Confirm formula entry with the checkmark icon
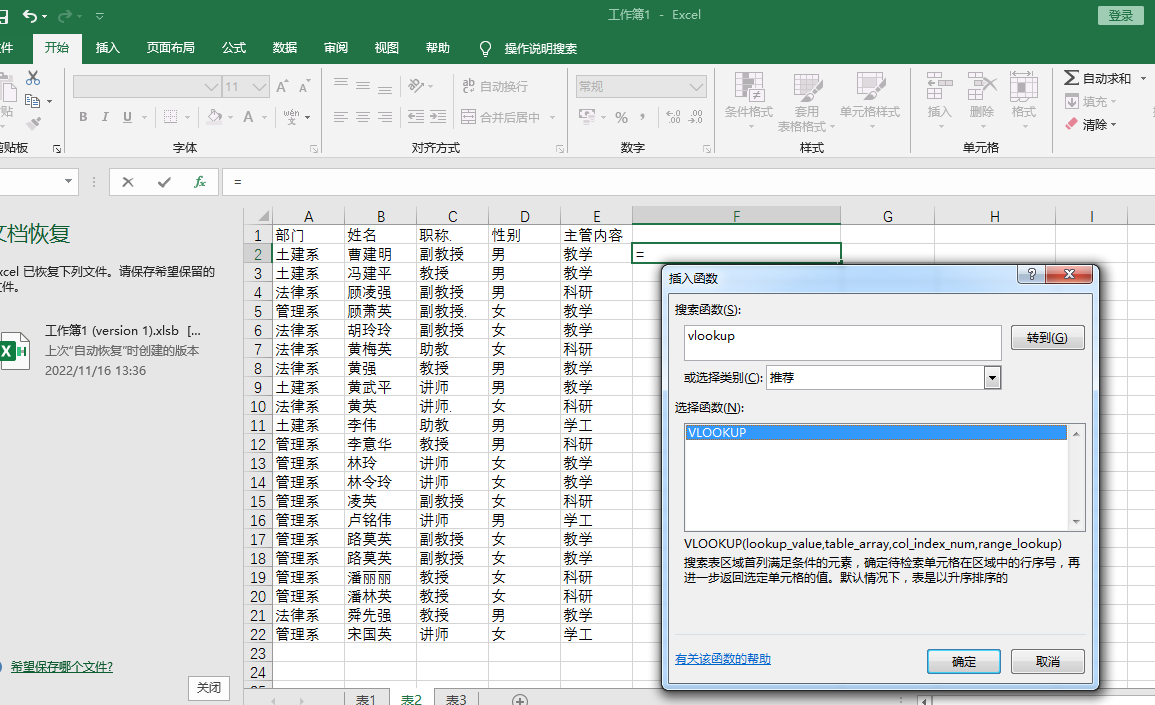 pyautogui.click(x=164, y=182)
